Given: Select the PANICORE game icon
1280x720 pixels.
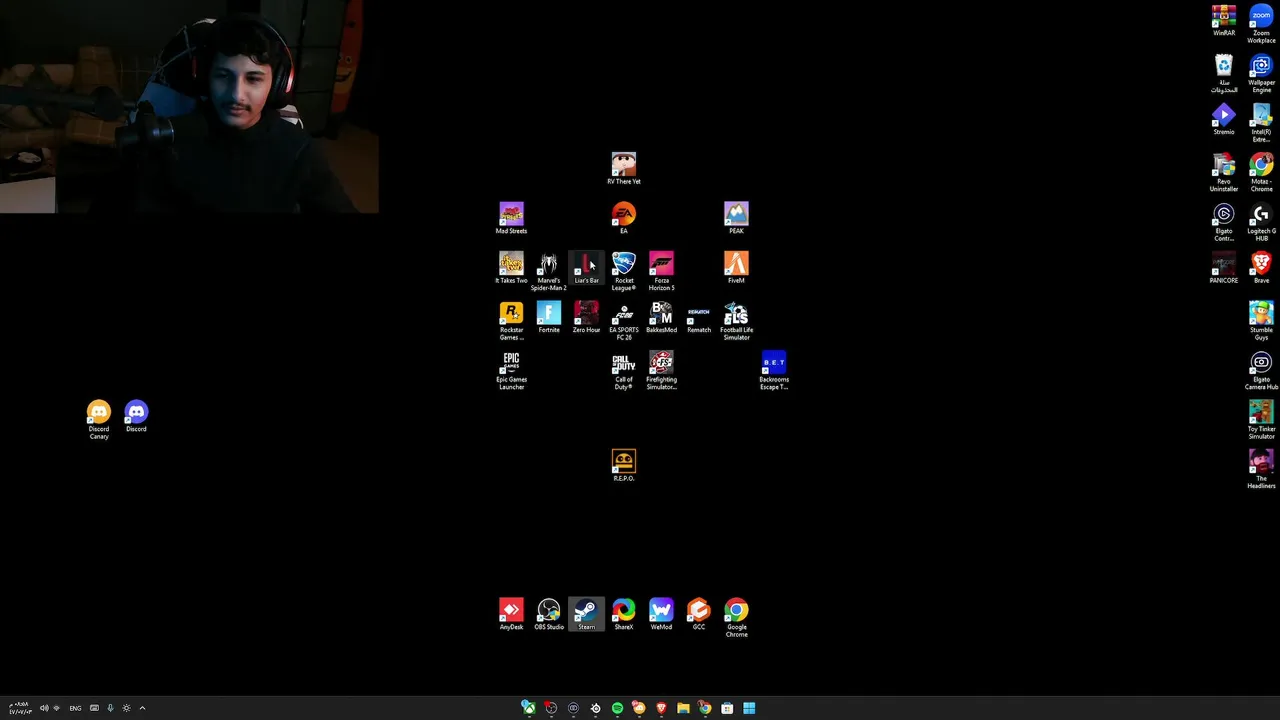Looking at the screenshot, I should tap(1224, 267).
